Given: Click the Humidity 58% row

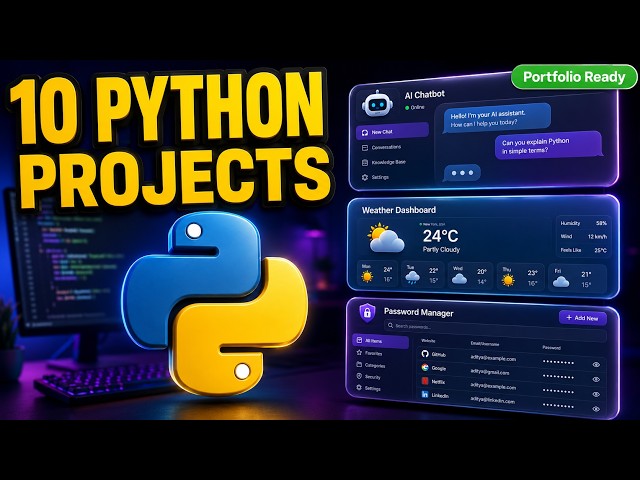Looking at the screenshot, I should [584, 223].
